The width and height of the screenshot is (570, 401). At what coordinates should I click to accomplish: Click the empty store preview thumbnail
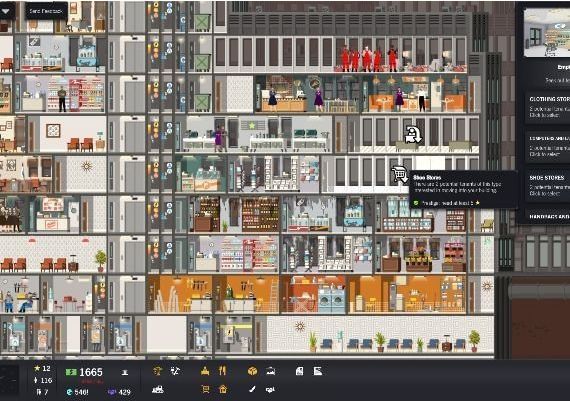click(x=547, y=33)
